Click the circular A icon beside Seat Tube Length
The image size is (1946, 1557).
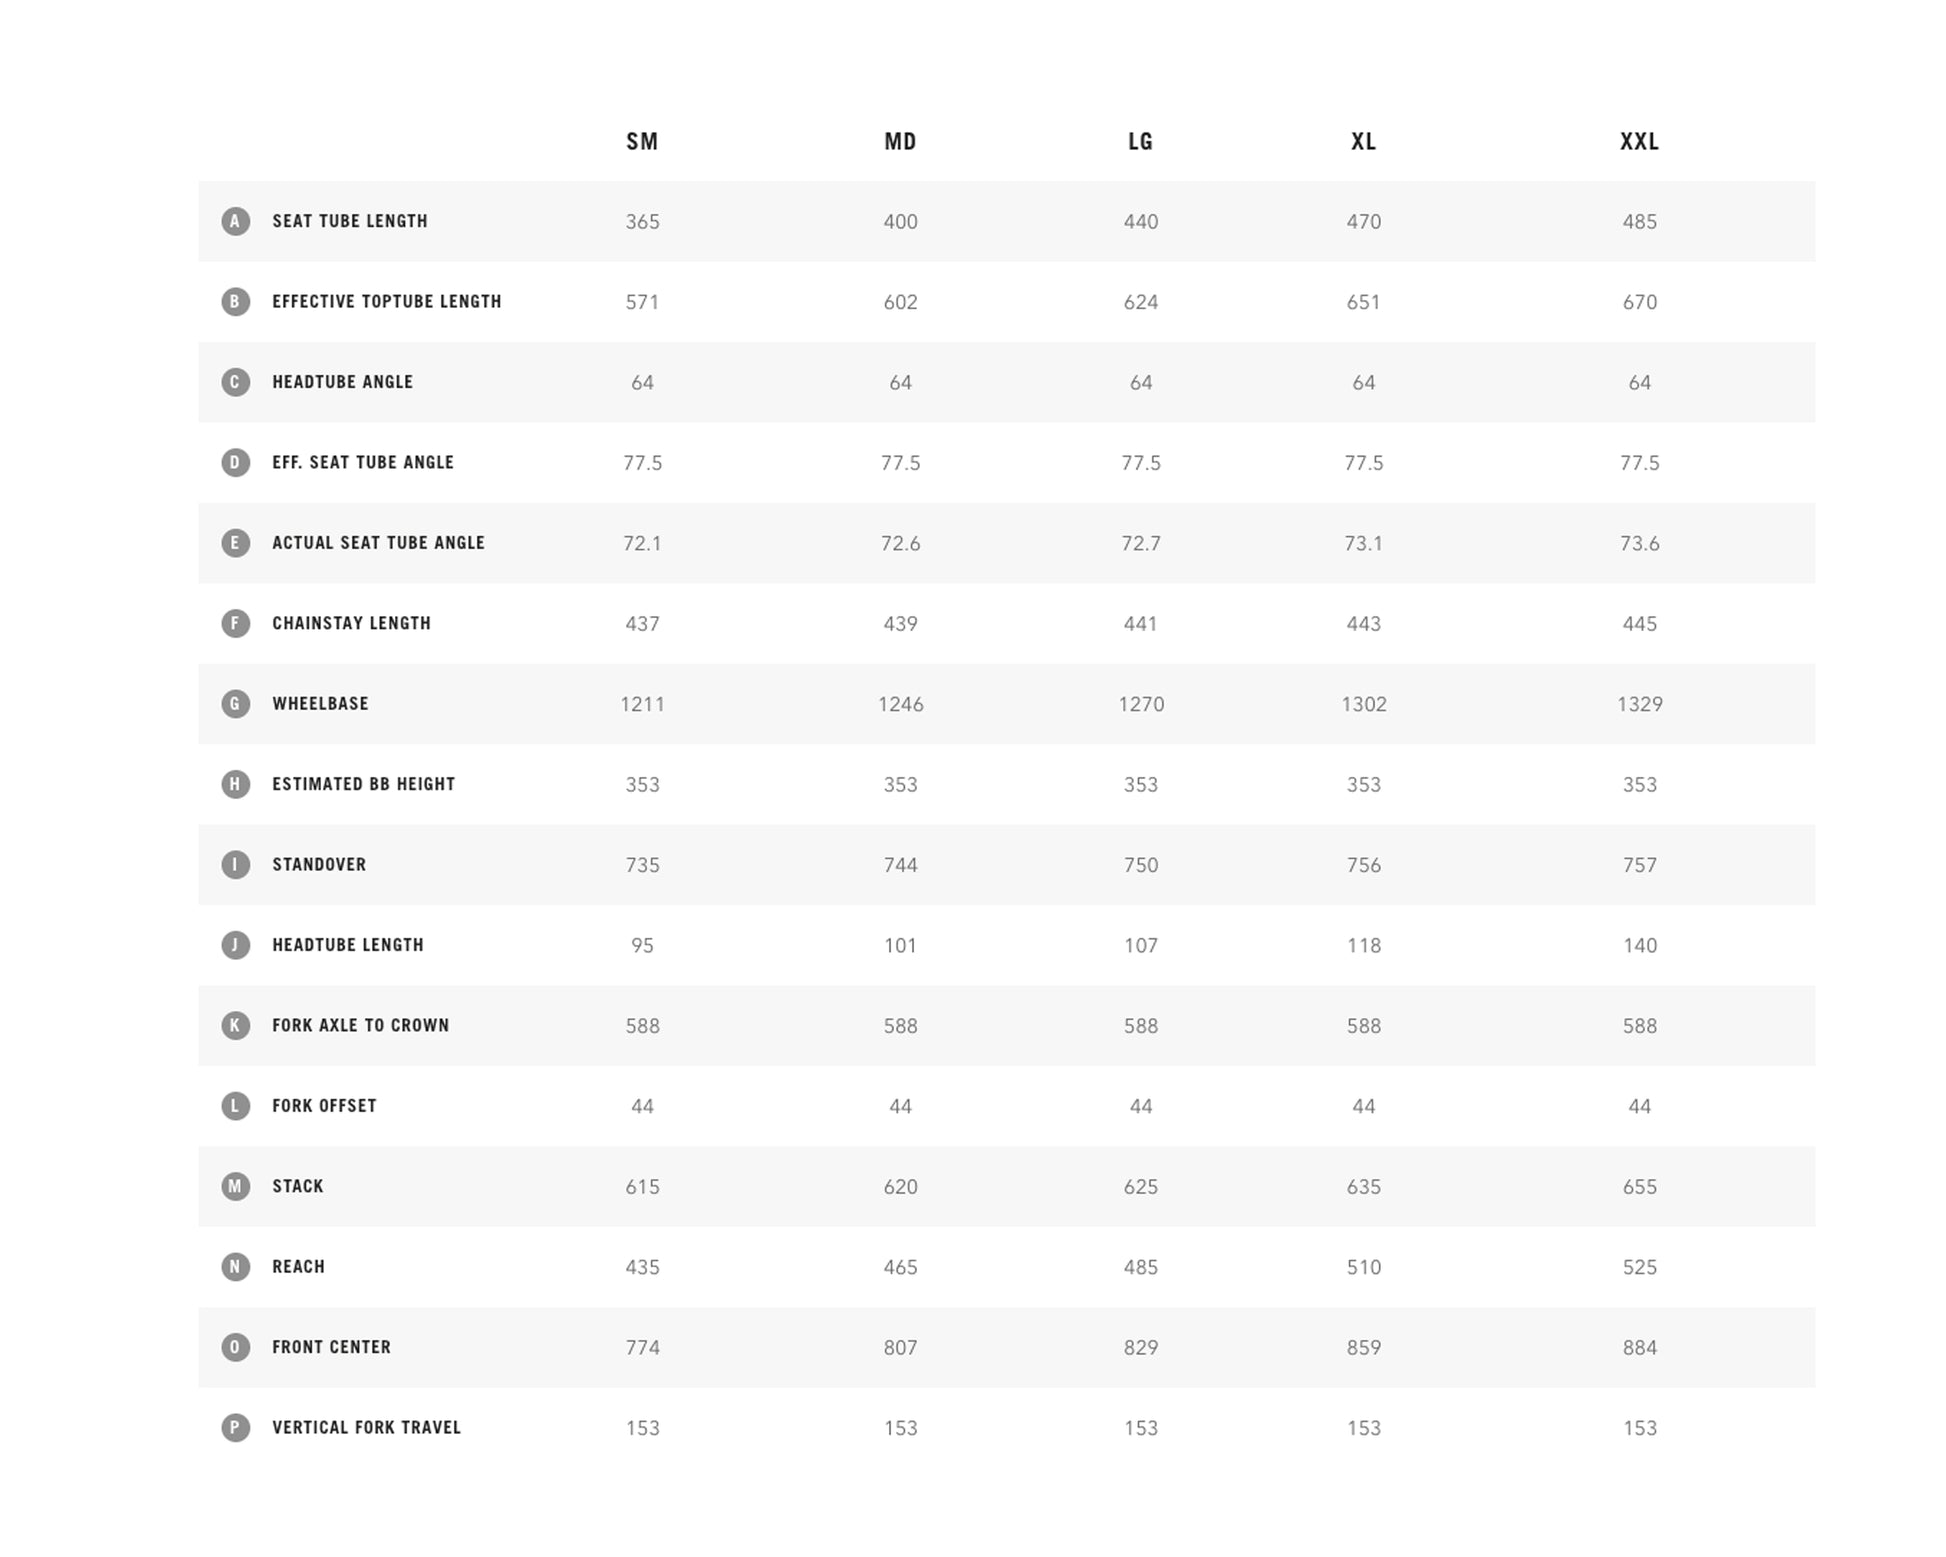tap(235, 221)
